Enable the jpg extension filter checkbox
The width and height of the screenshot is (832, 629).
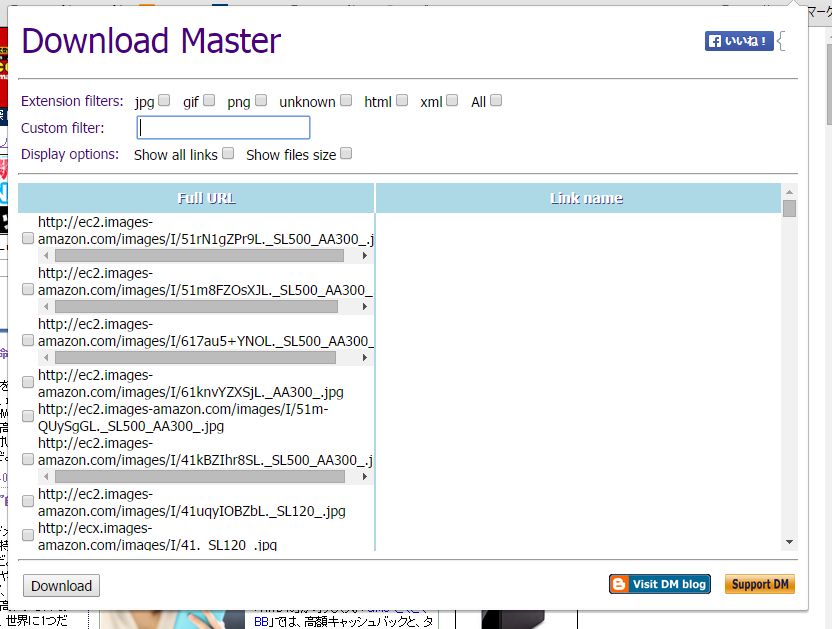pos(164,100)
